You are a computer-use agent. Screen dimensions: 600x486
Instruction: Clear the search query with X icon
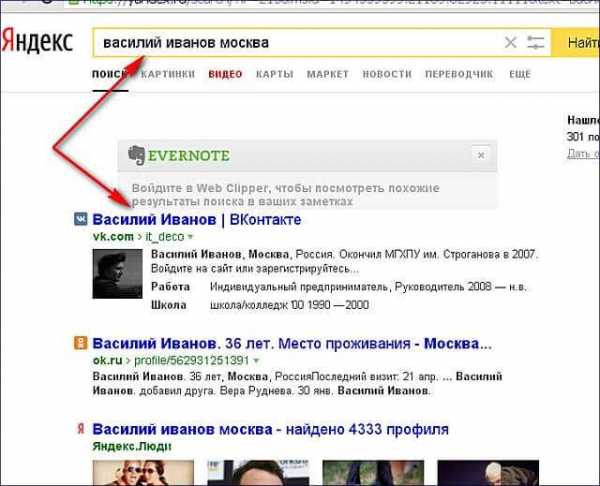pos(510,42)
